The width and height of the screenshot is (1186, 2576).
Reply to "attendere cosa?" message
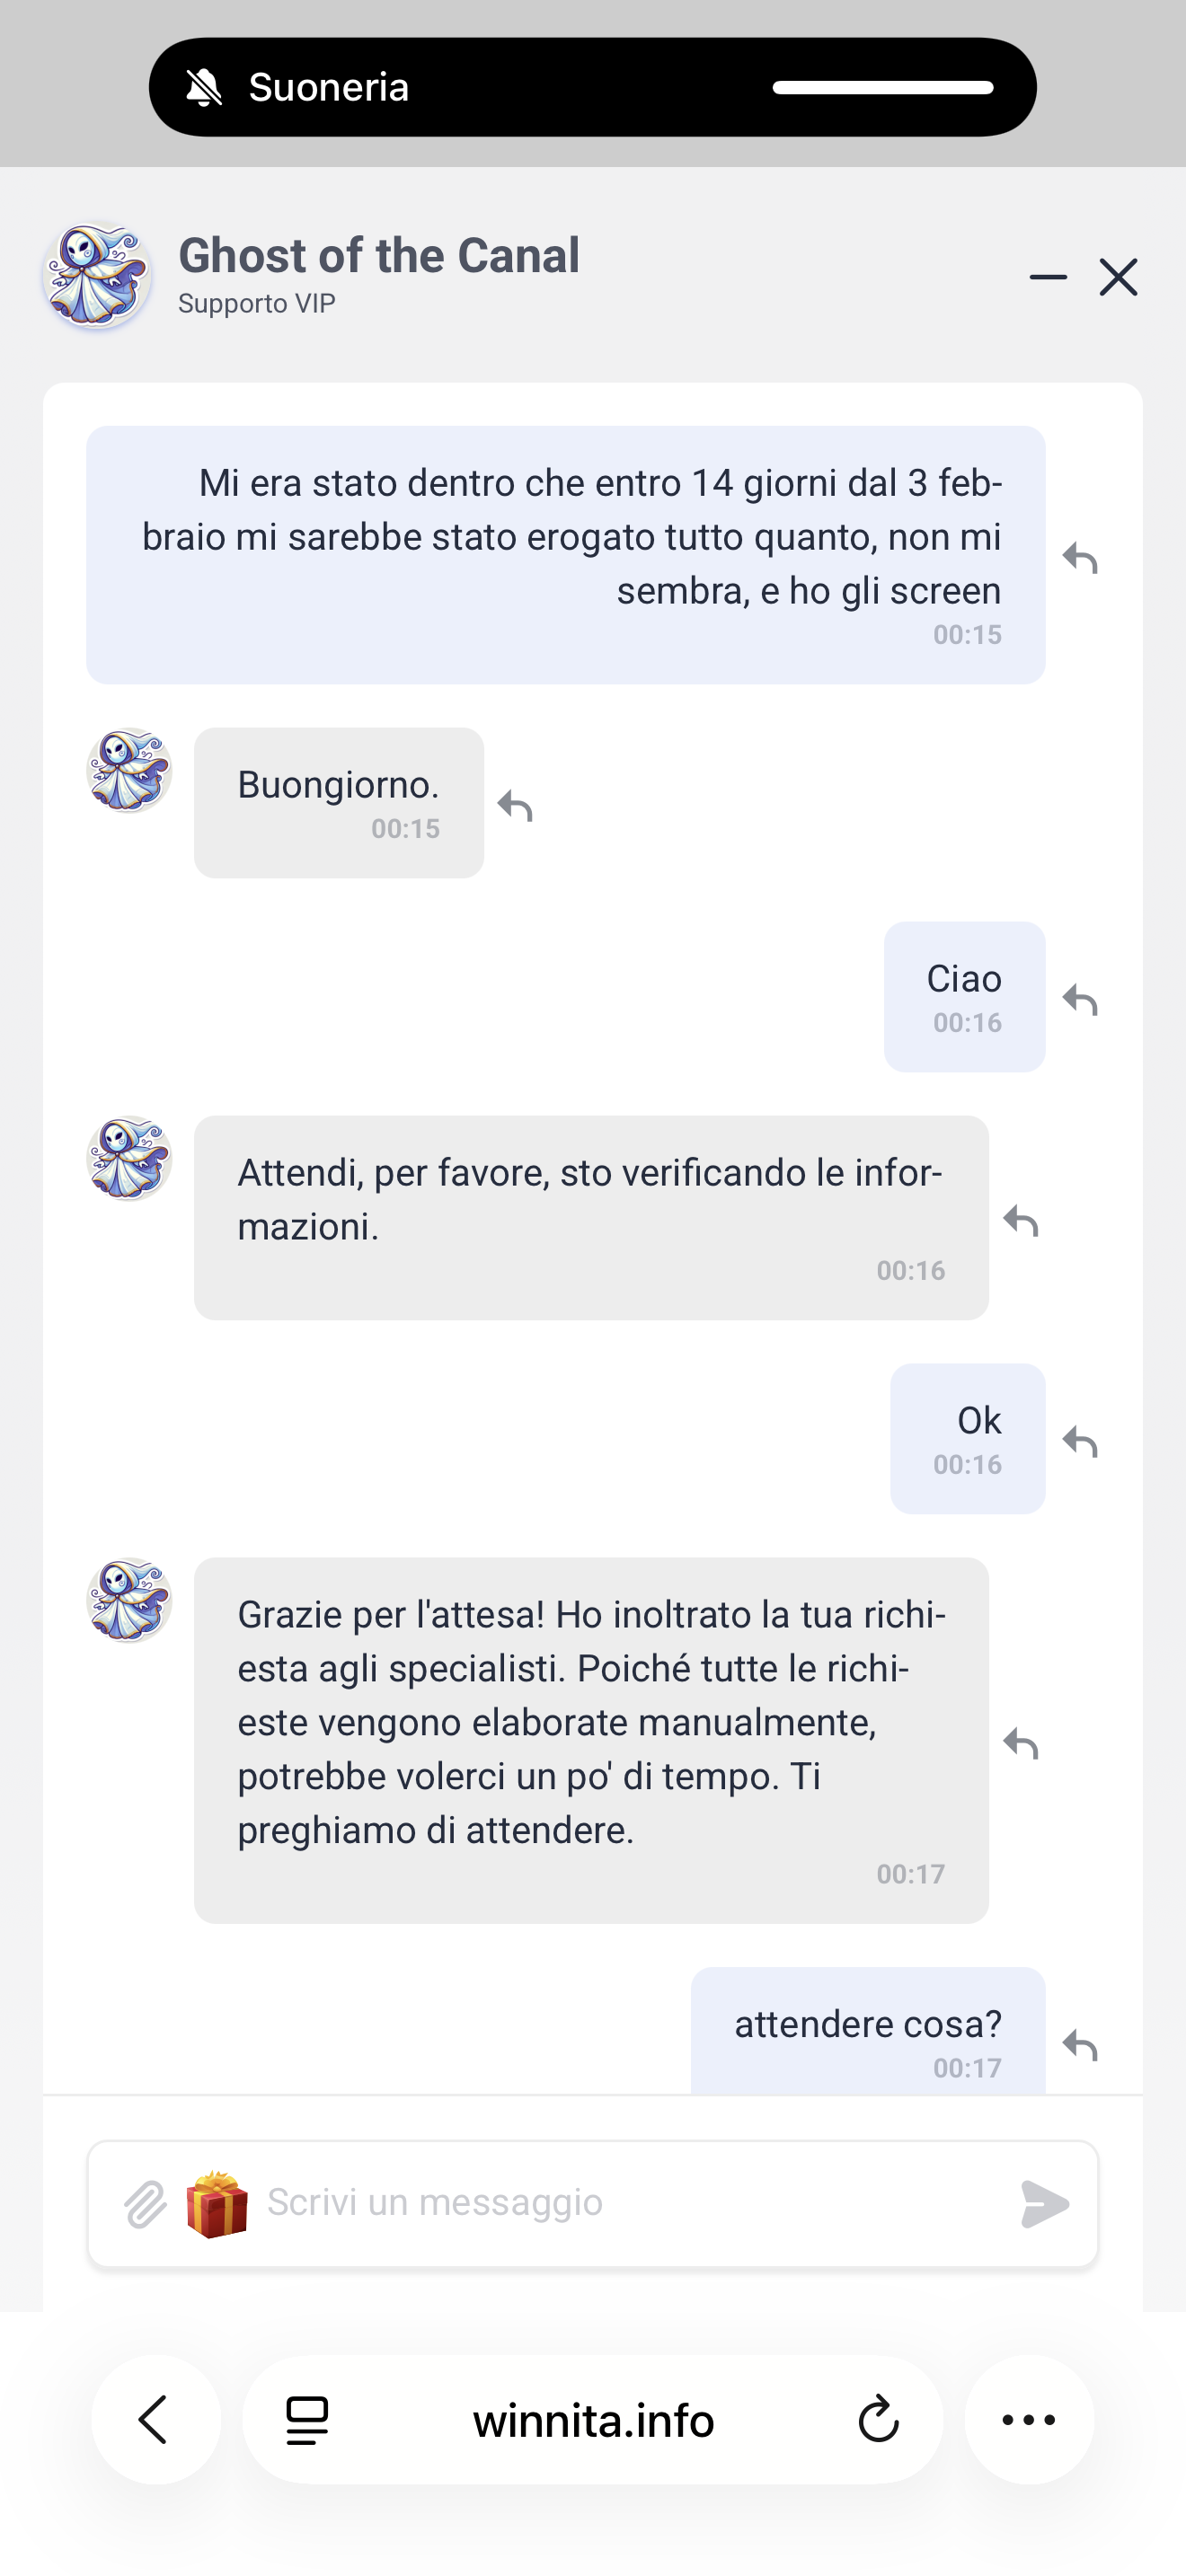(x=1080, y=2045)
